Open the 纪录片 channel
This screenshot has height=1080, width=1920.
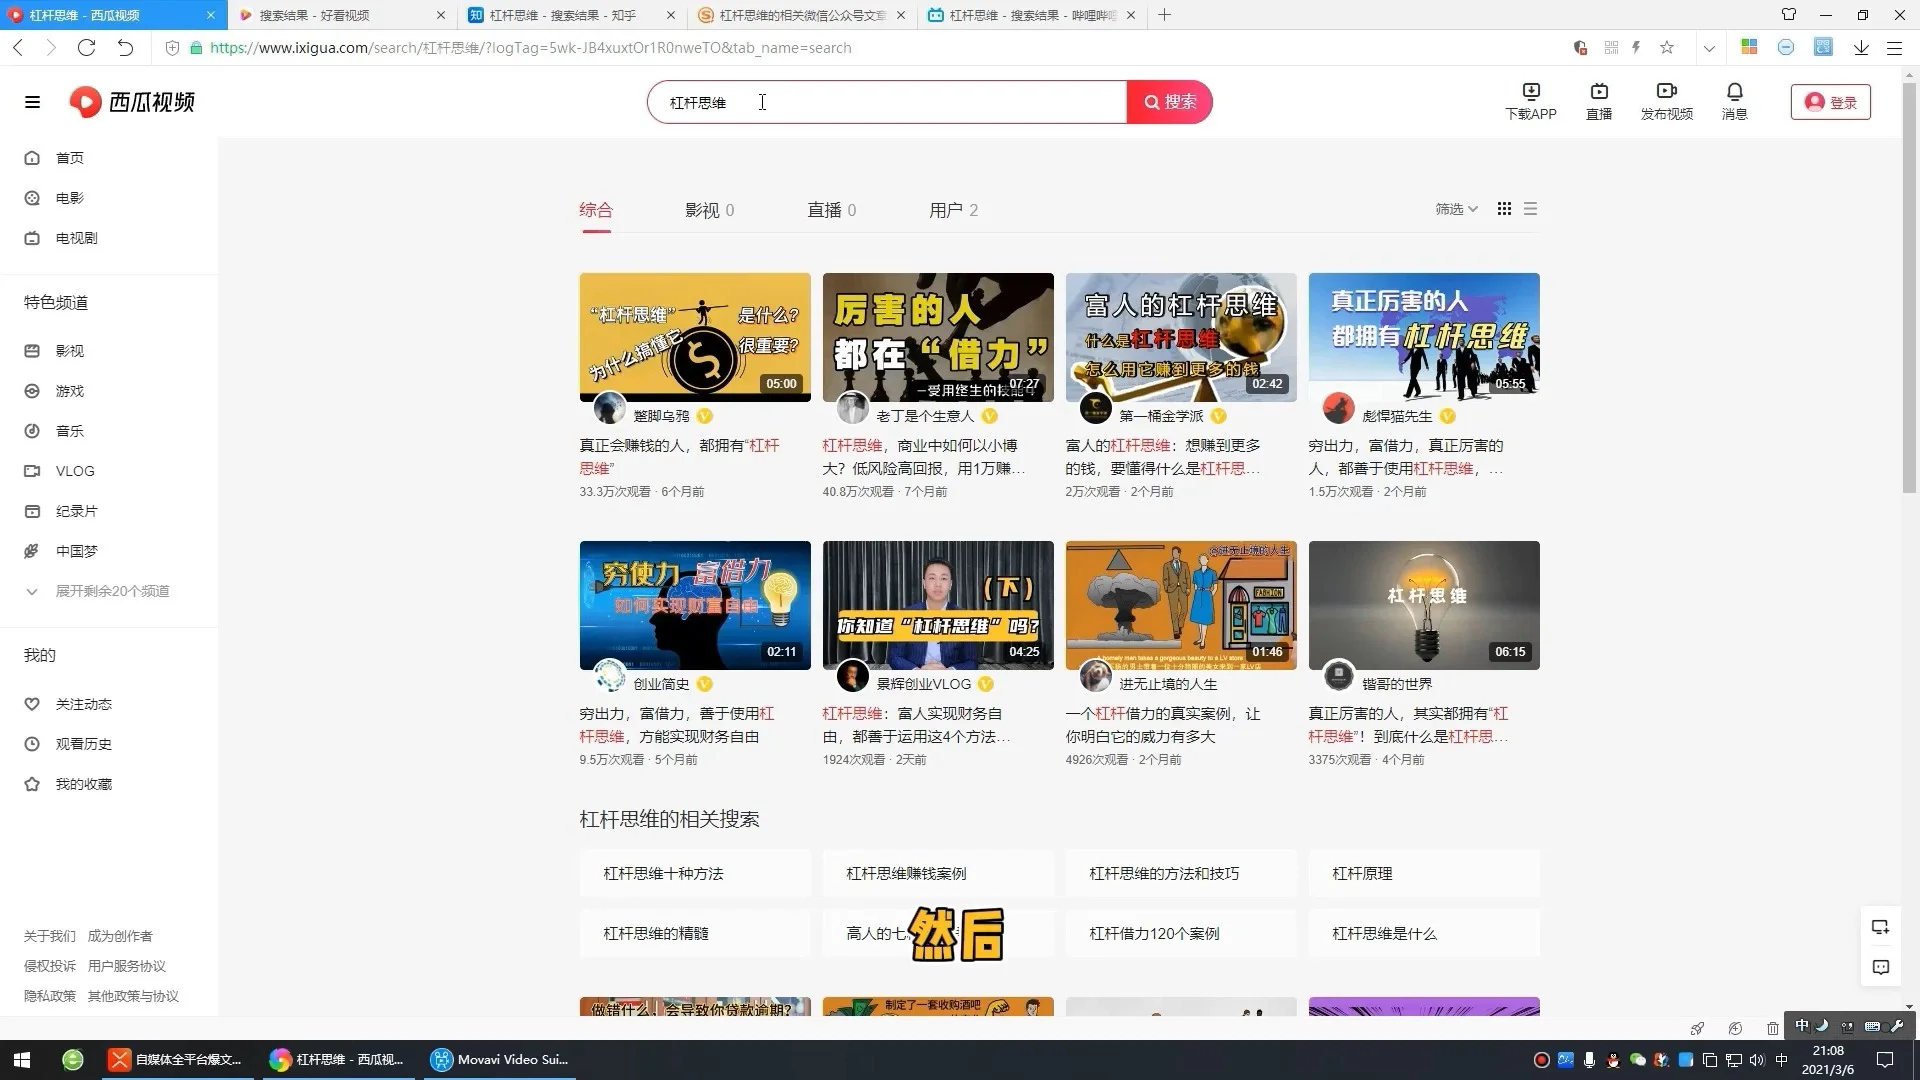pyautogui.click(x=76, y=511)
